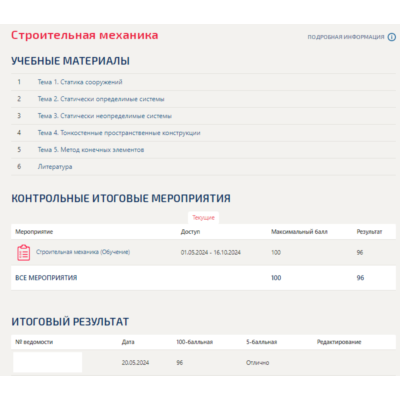Click the КОНТРОЛЬНЫЕ ИТОГОВЫЕ МЕРОПРИЯТИЯ heading
400x400 pixels.
[x=121, y=198]
